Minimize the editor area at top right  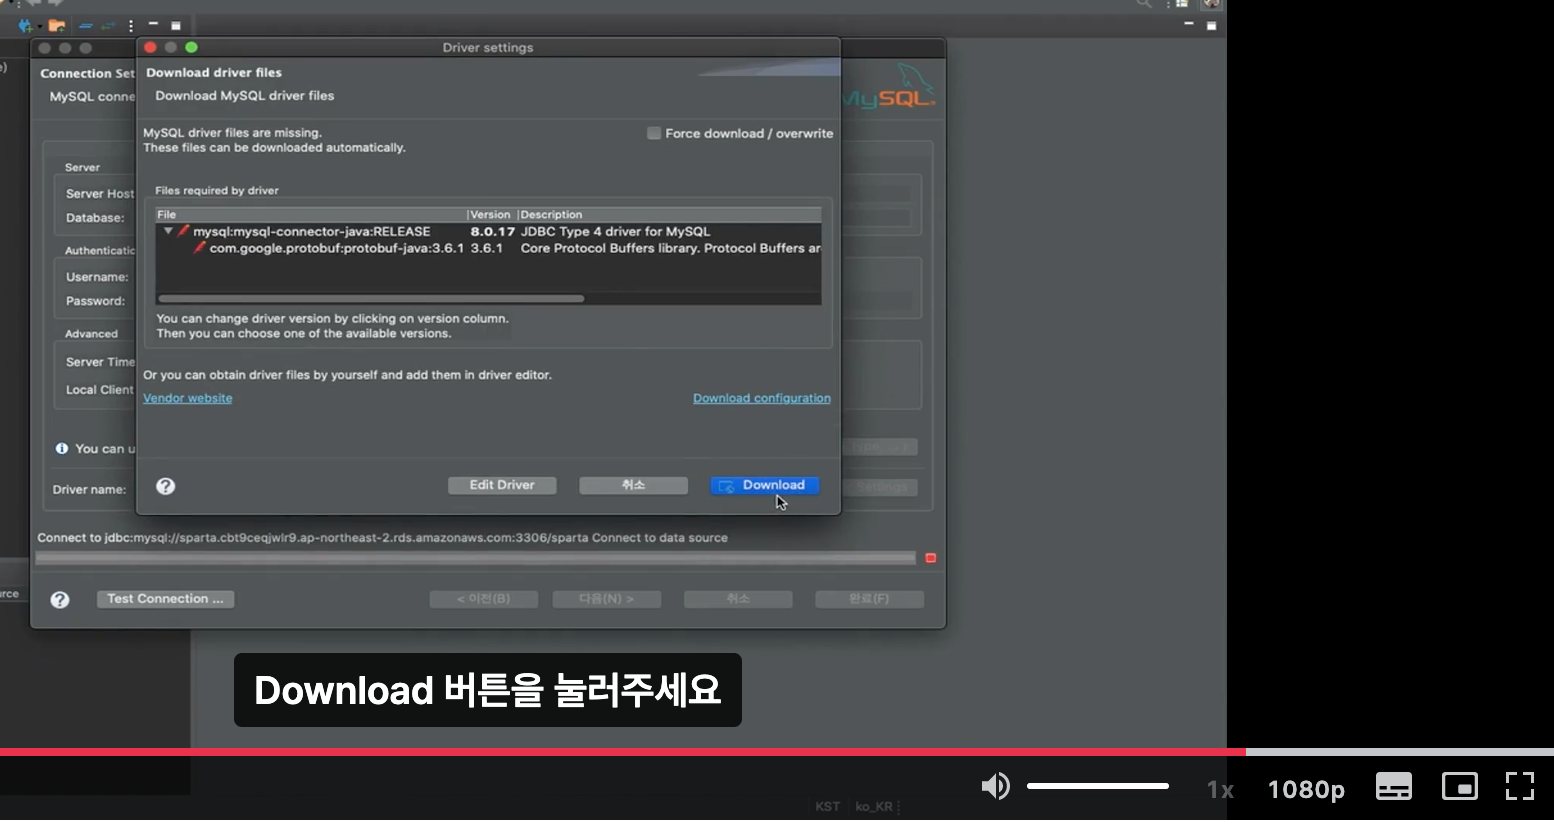[1189, 23]
